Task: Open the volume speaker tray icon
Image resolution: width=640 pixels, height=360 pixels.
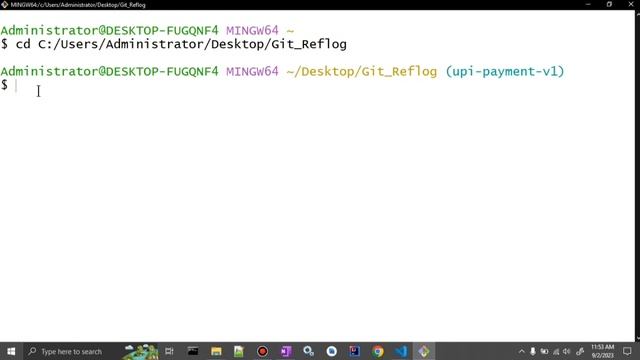Action: pos(567,351)
